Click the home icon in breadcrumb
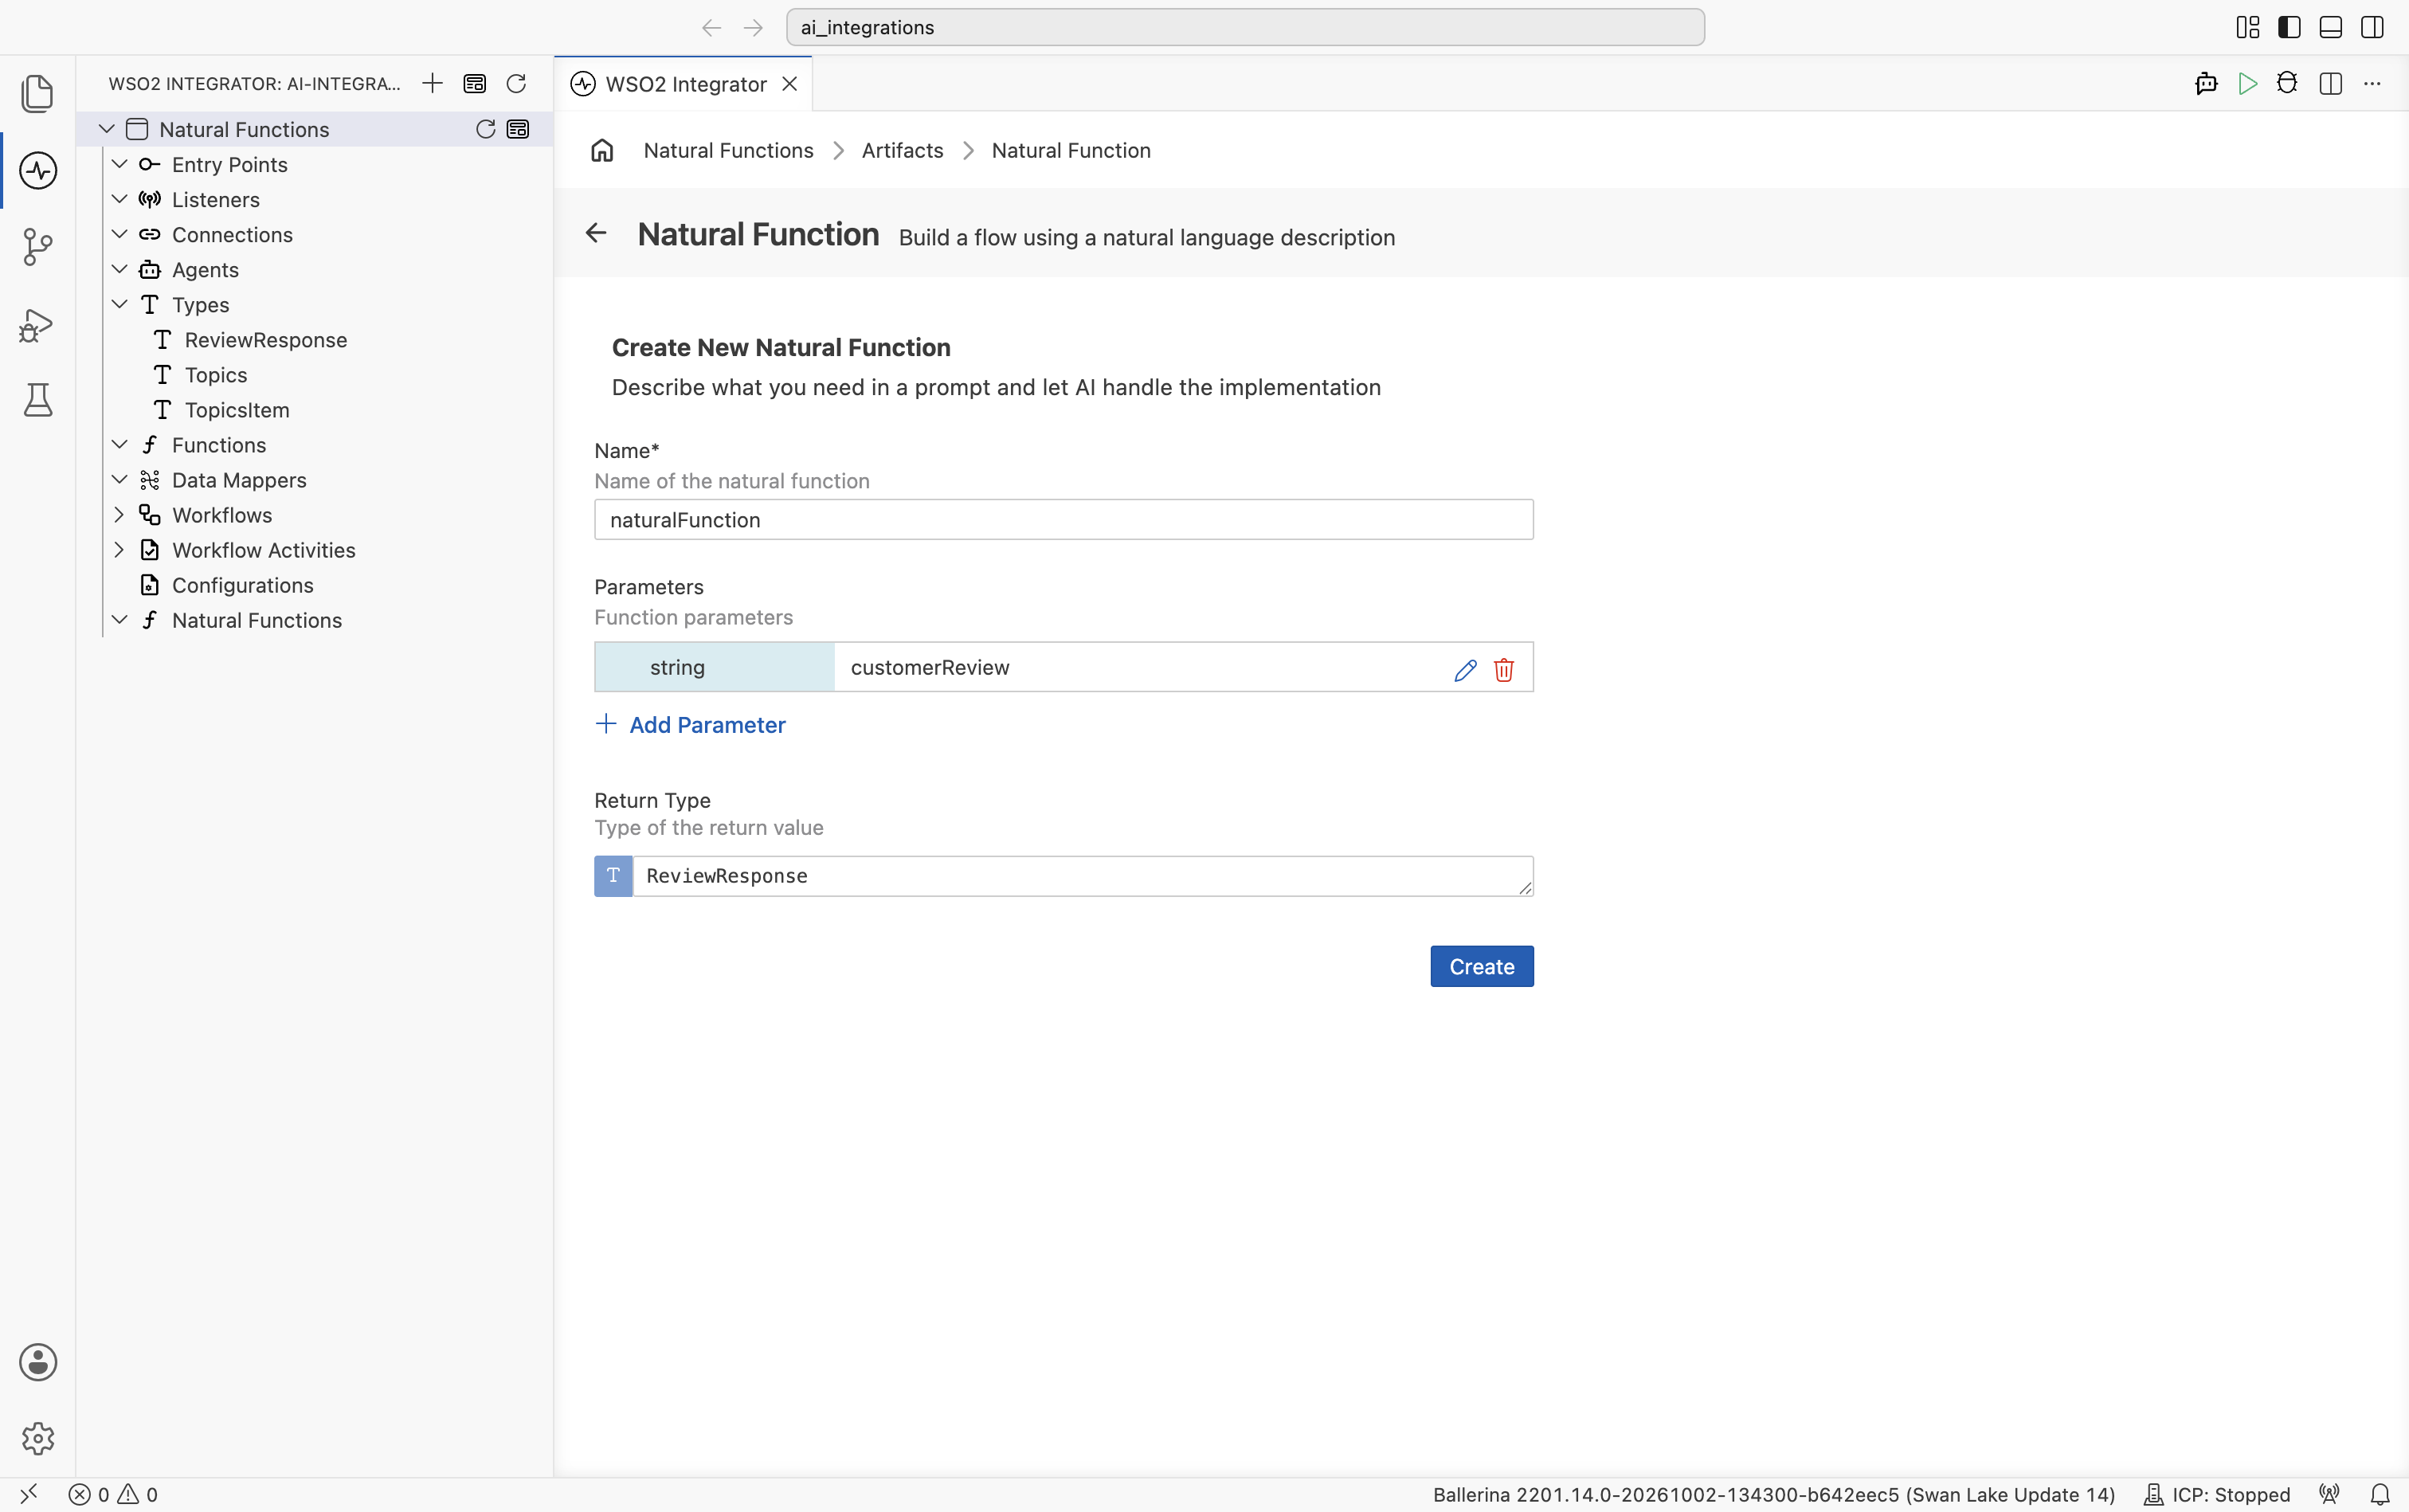 [602, 150]
